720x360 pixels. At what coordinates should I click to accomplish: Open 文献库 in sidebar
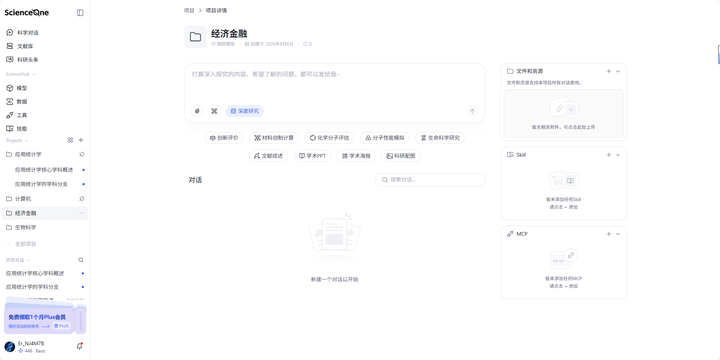[x=25, y=46]
